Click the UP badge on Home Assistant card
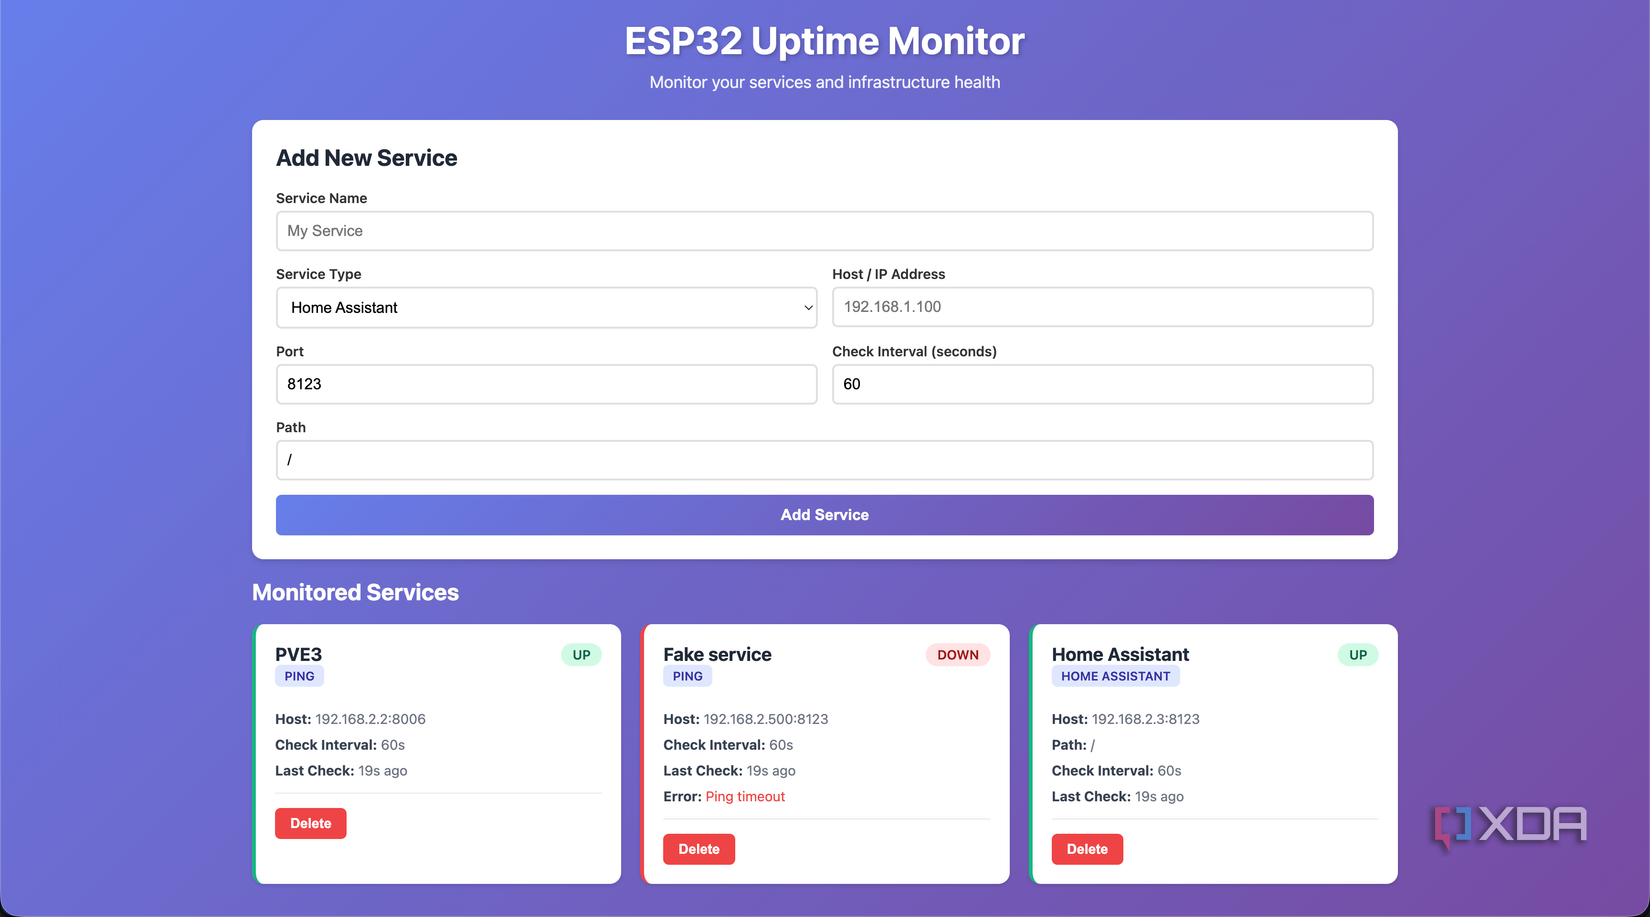Image resolution: width=1650 pixels, height=917 pixels. pyautogui.click(x=1357, y=654)
